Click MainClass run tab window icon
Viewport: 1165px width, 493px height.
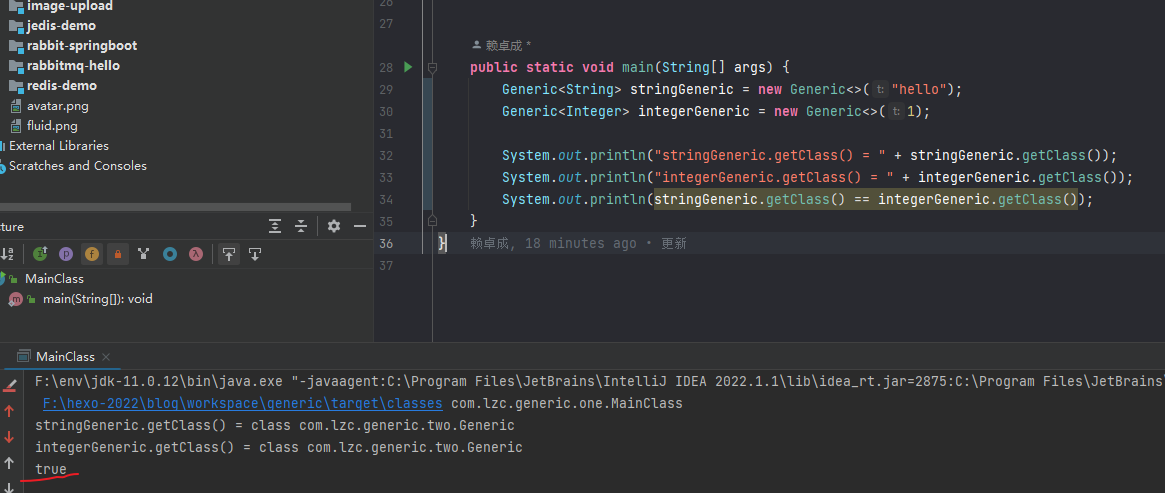point(24,356)
